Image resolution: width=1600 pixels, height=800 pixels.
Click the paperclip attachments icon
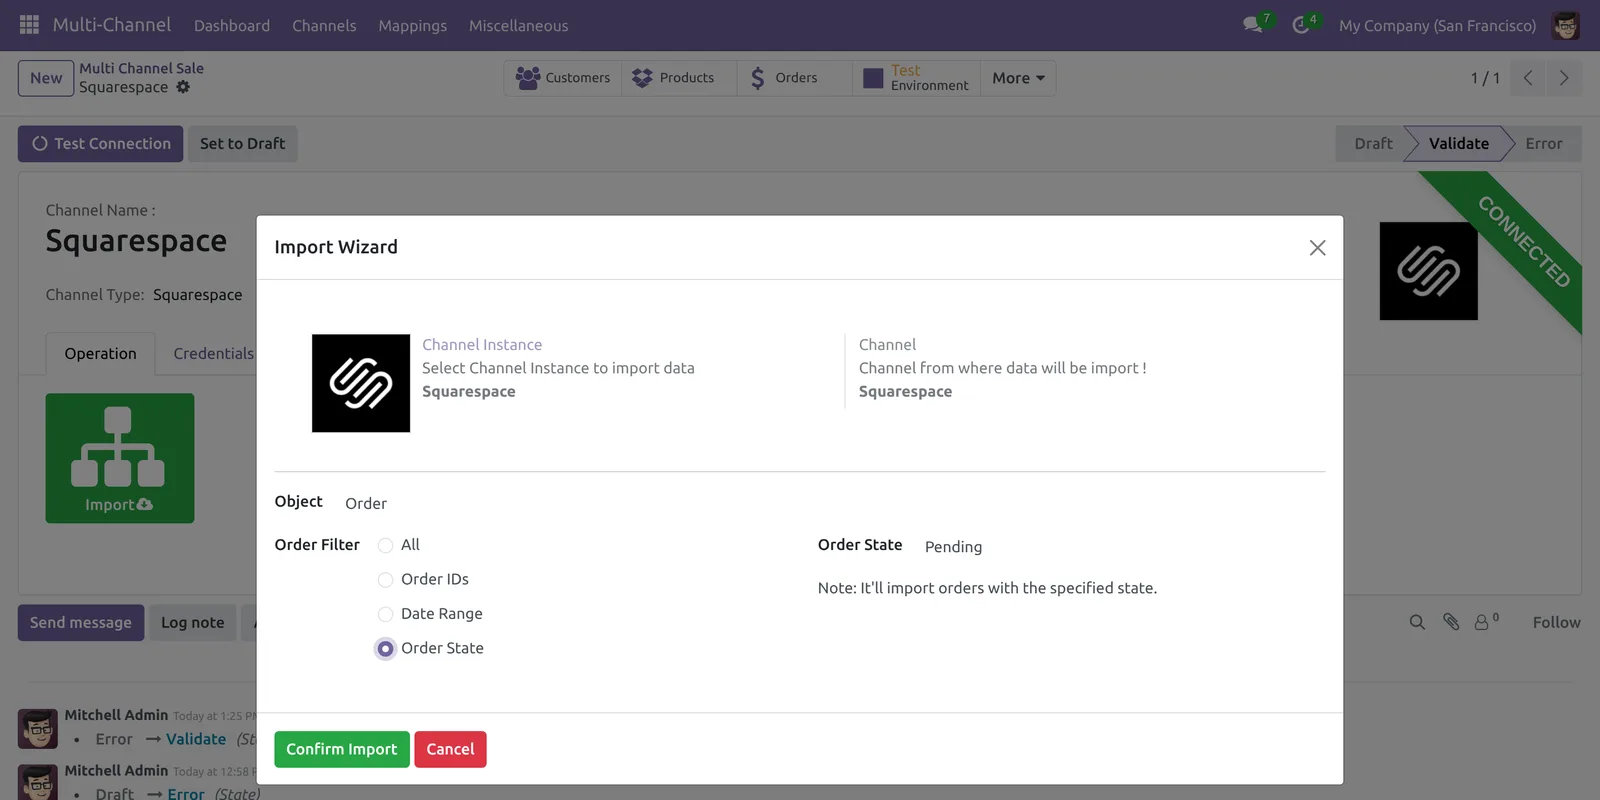point(1451,622)
